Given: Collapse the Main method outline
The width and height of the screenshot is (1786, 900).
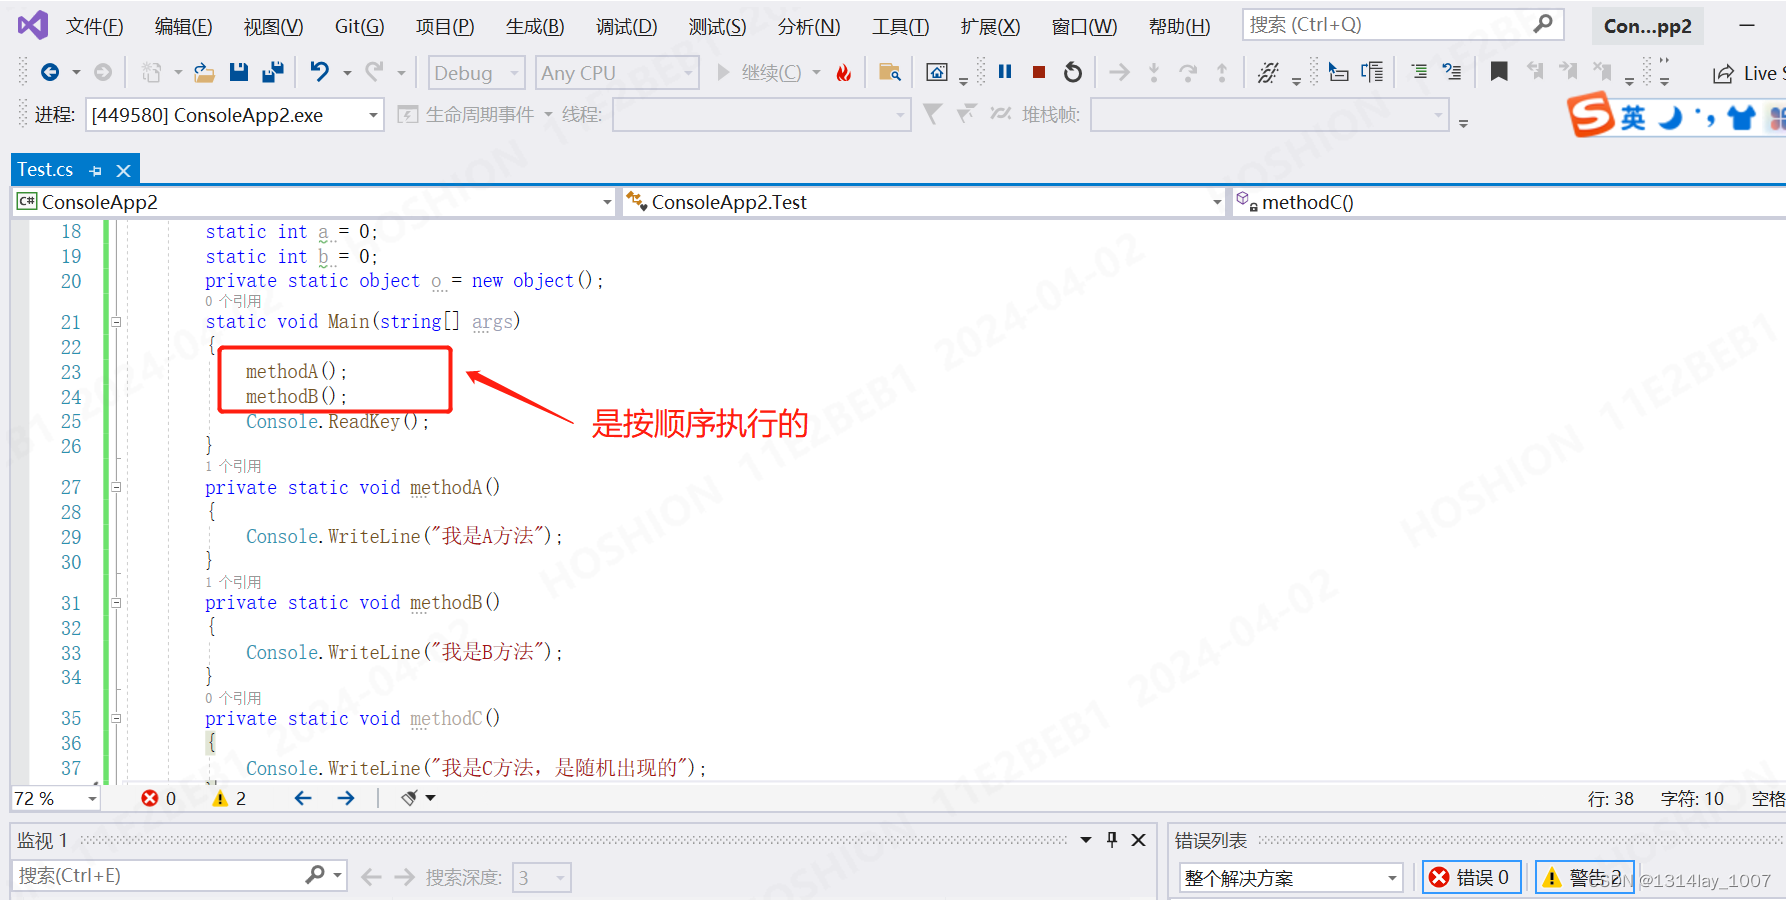Looking at the screenshot, I should click(x=116, y=322).
